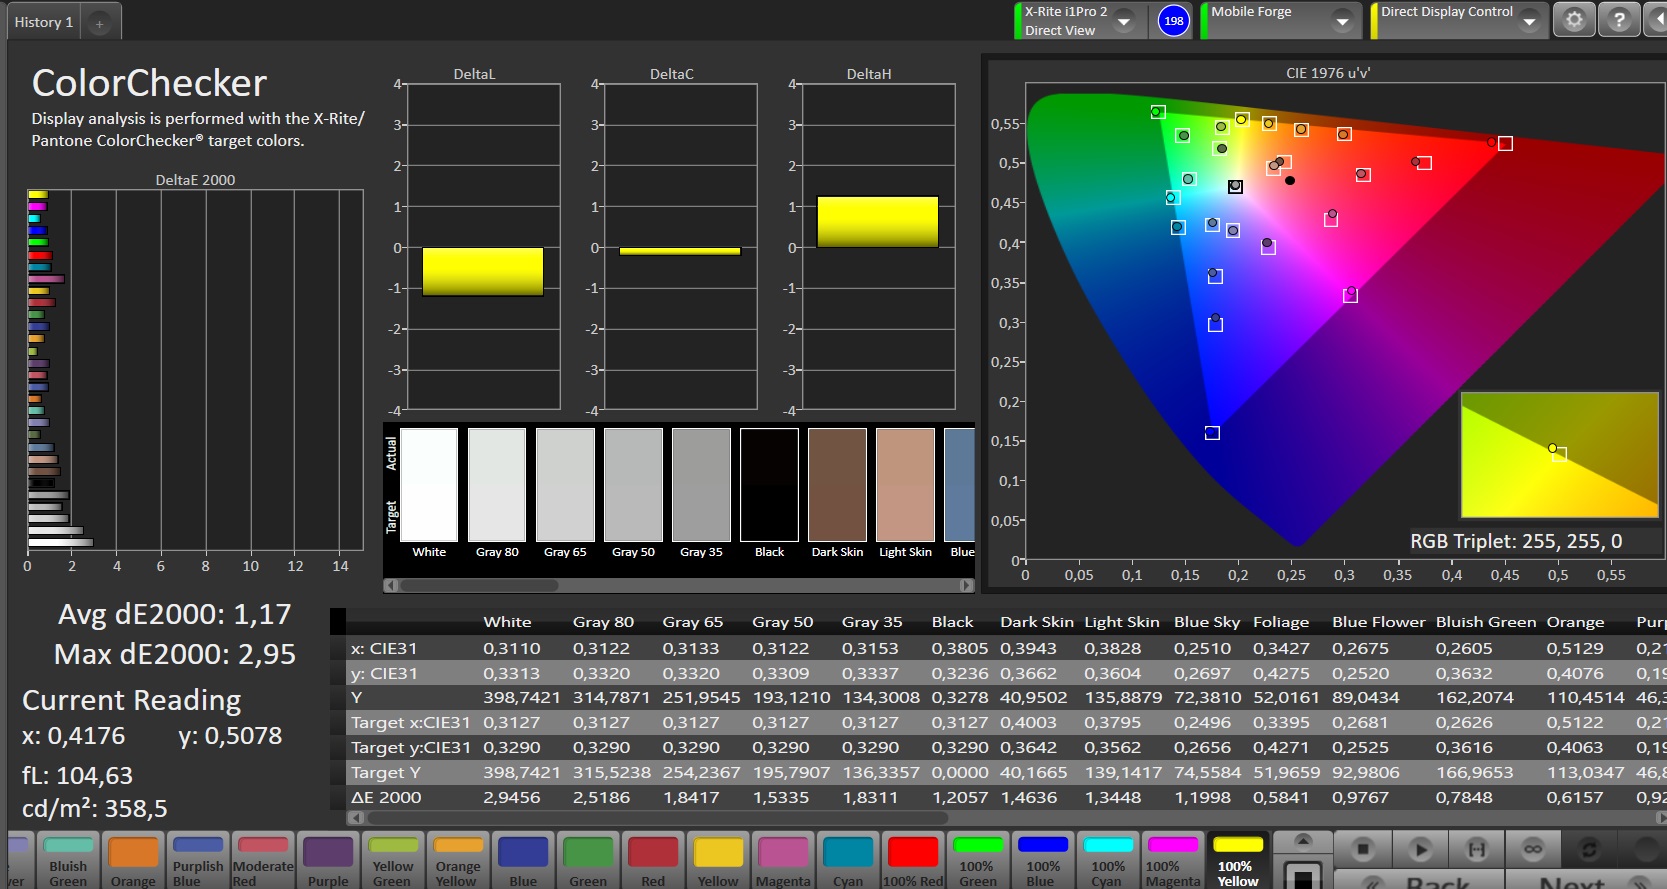Image resolution: width=1667 pixels, height=889 pixels.
Task: Choose the Orange color patch
Action: pos(133,860)
